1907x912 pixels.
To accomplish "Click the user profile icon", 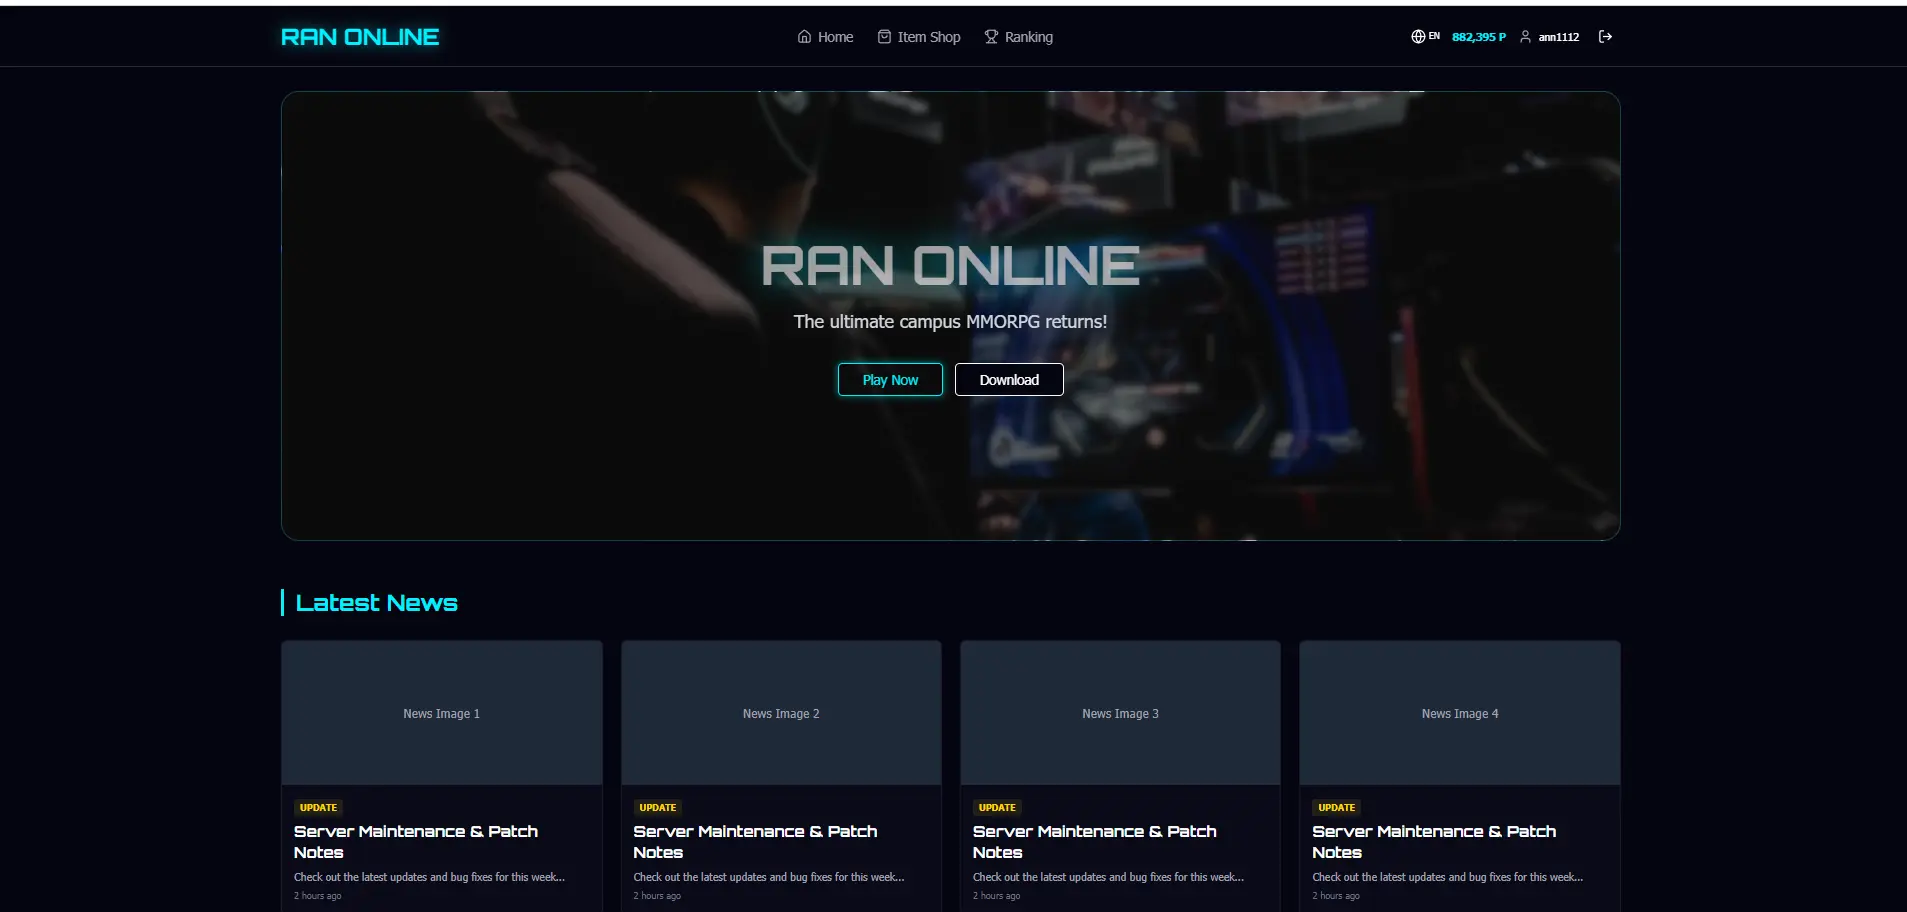I will tap(1525, 37).
